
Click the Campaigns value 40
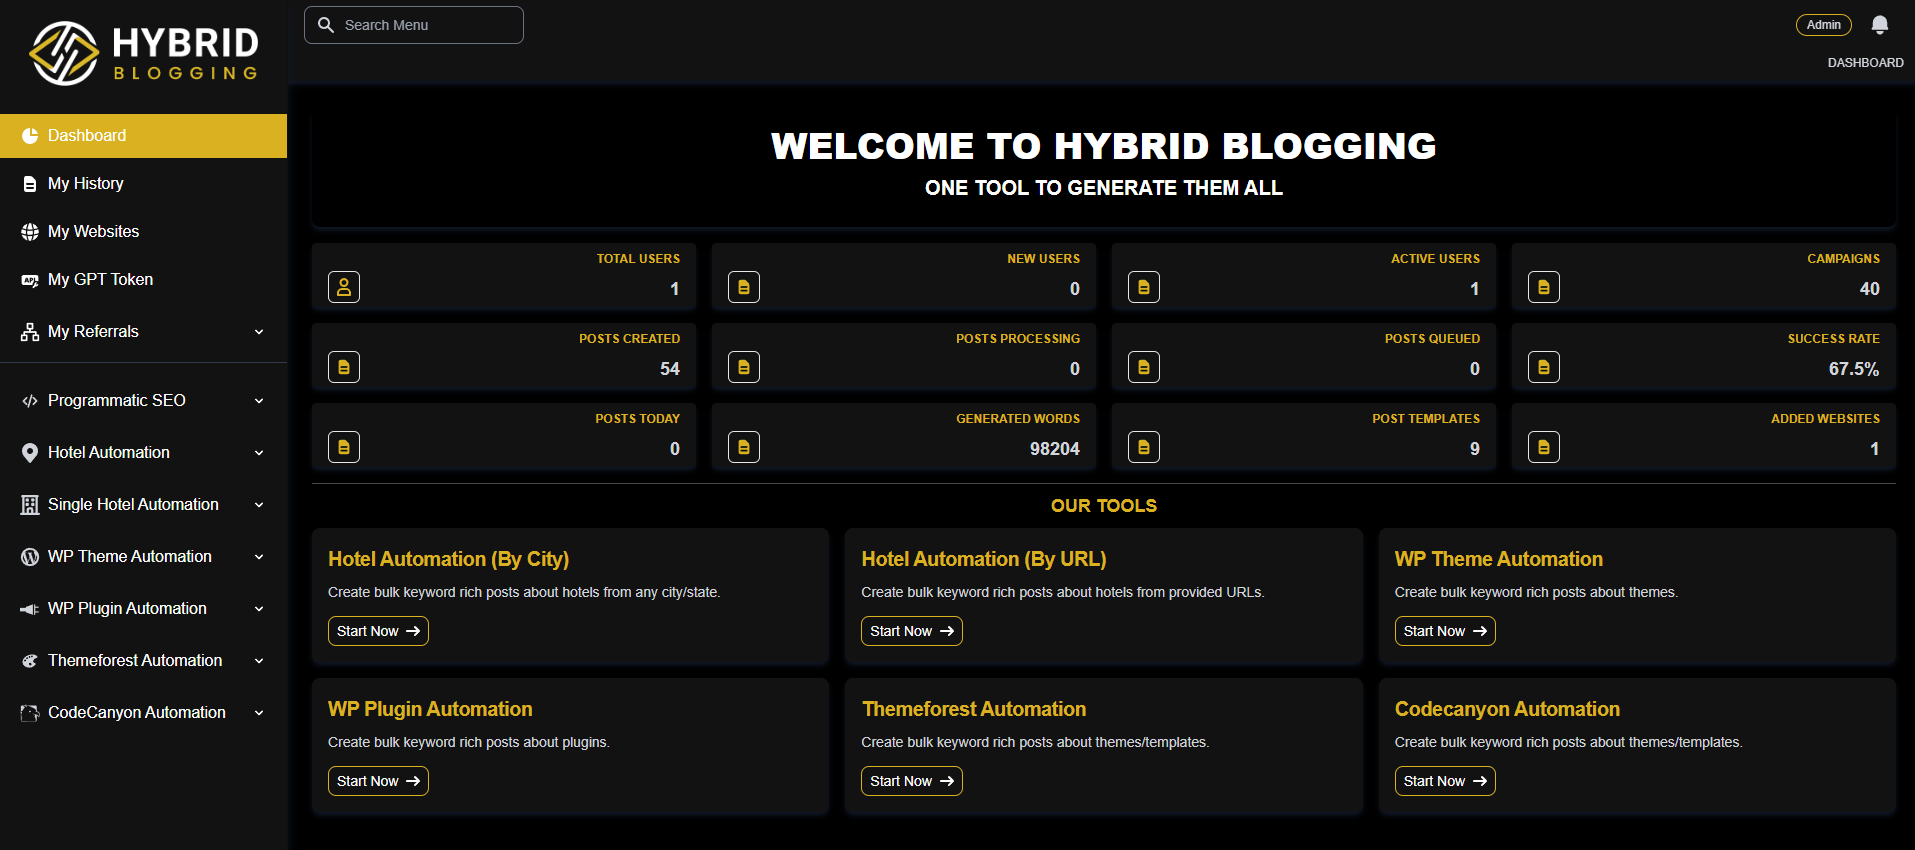tap(1870, 289)
